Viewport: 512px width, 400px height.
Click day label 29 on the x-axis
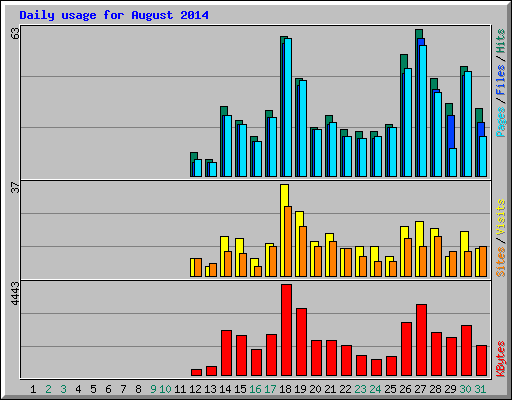click(450, 389)
